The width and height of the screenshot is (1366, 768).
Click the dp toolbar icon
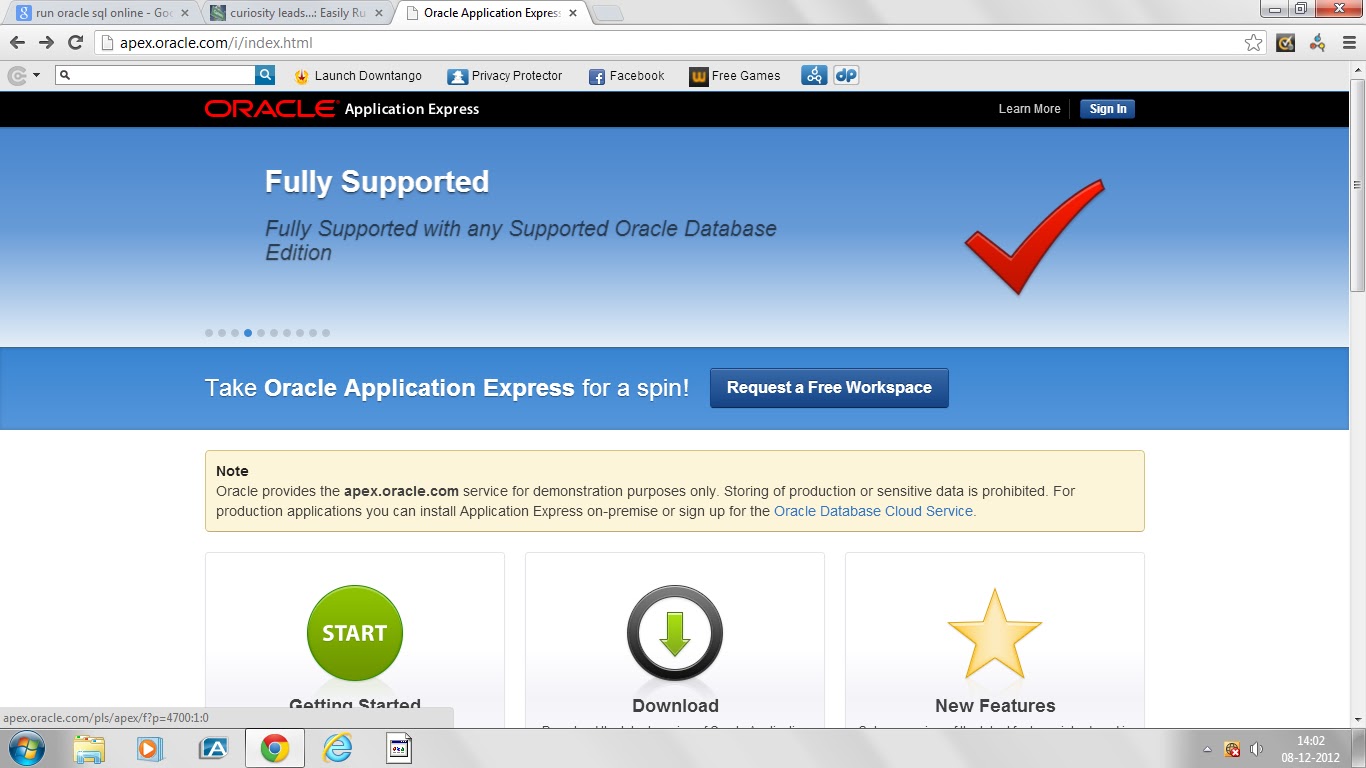pos(846,75)
